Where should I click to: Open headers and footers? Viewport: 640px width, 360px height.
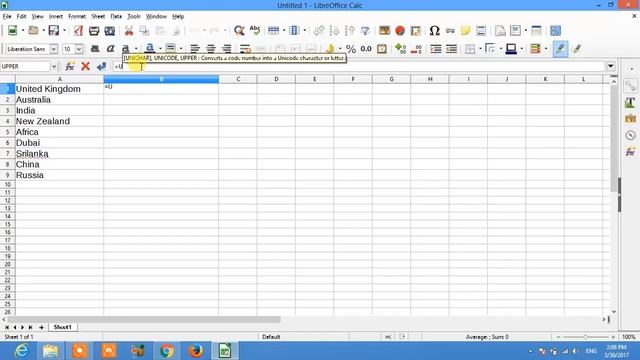[x=481, y=31]
